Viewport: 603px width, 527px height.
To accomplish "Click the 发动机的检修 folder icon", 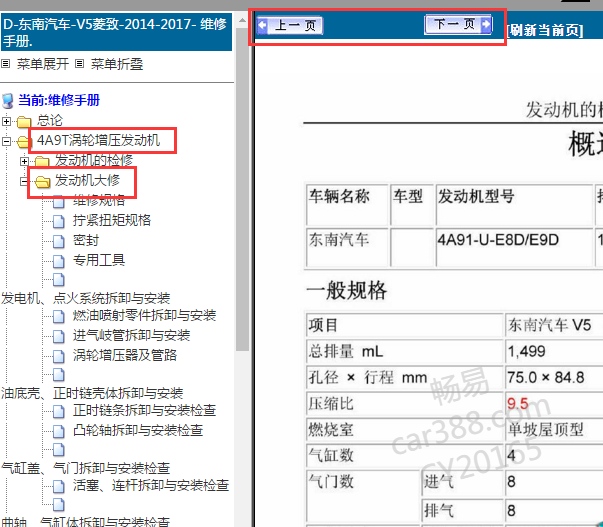I will pyautogui.click(x=42, y=162).
